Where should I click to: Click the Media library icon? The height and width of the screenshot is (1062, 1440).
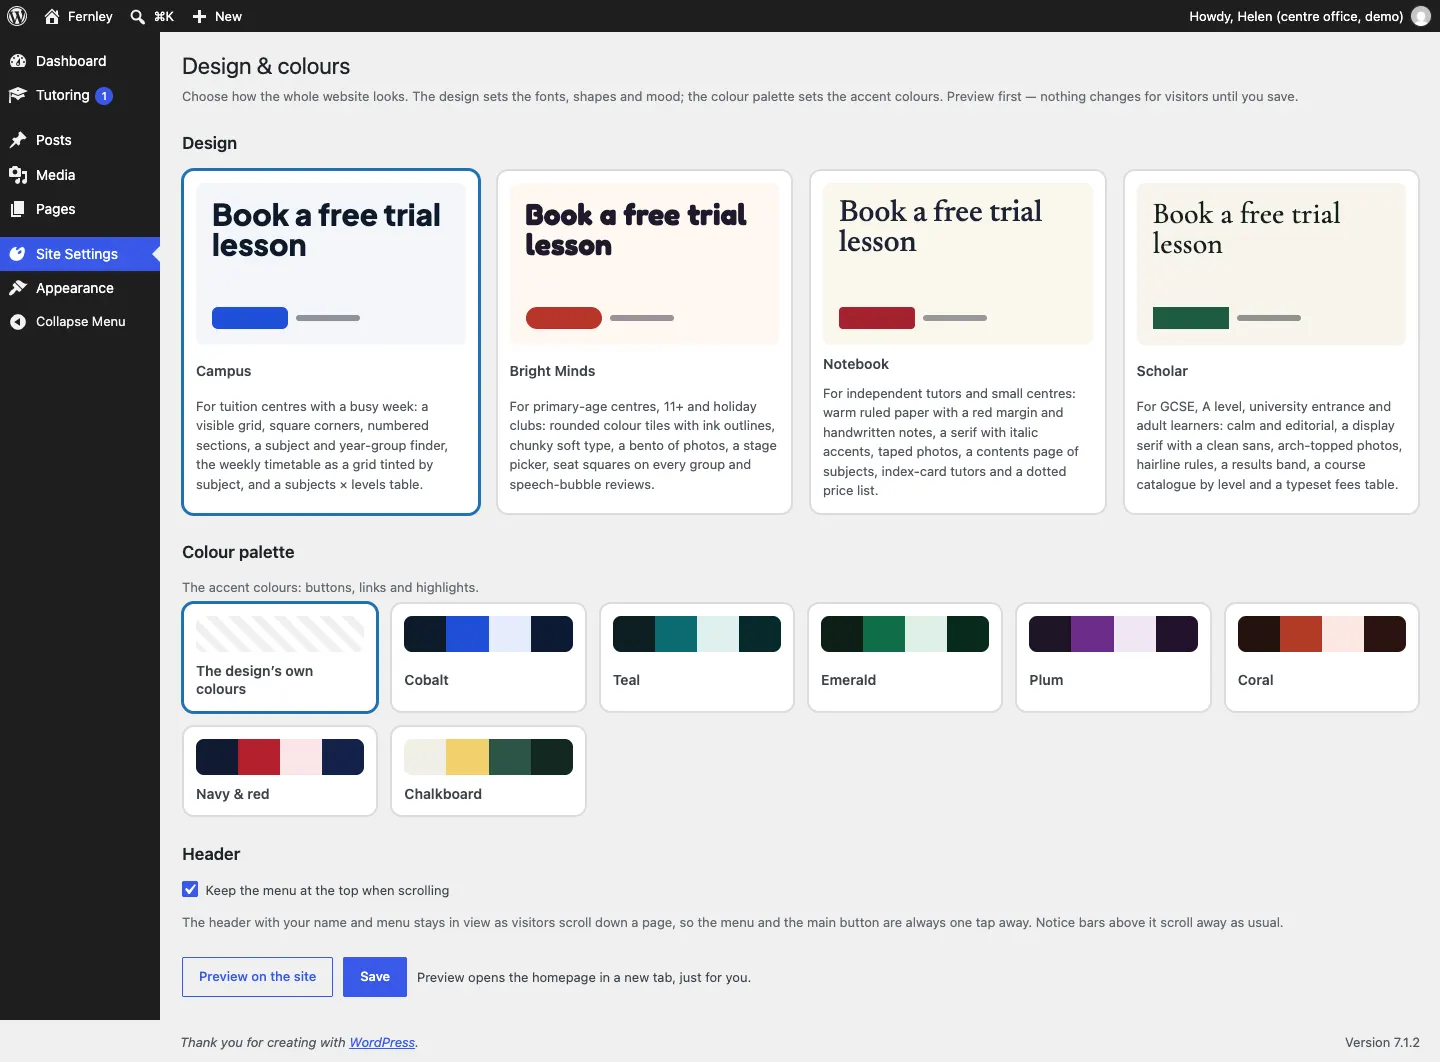(x=18, y=175)
